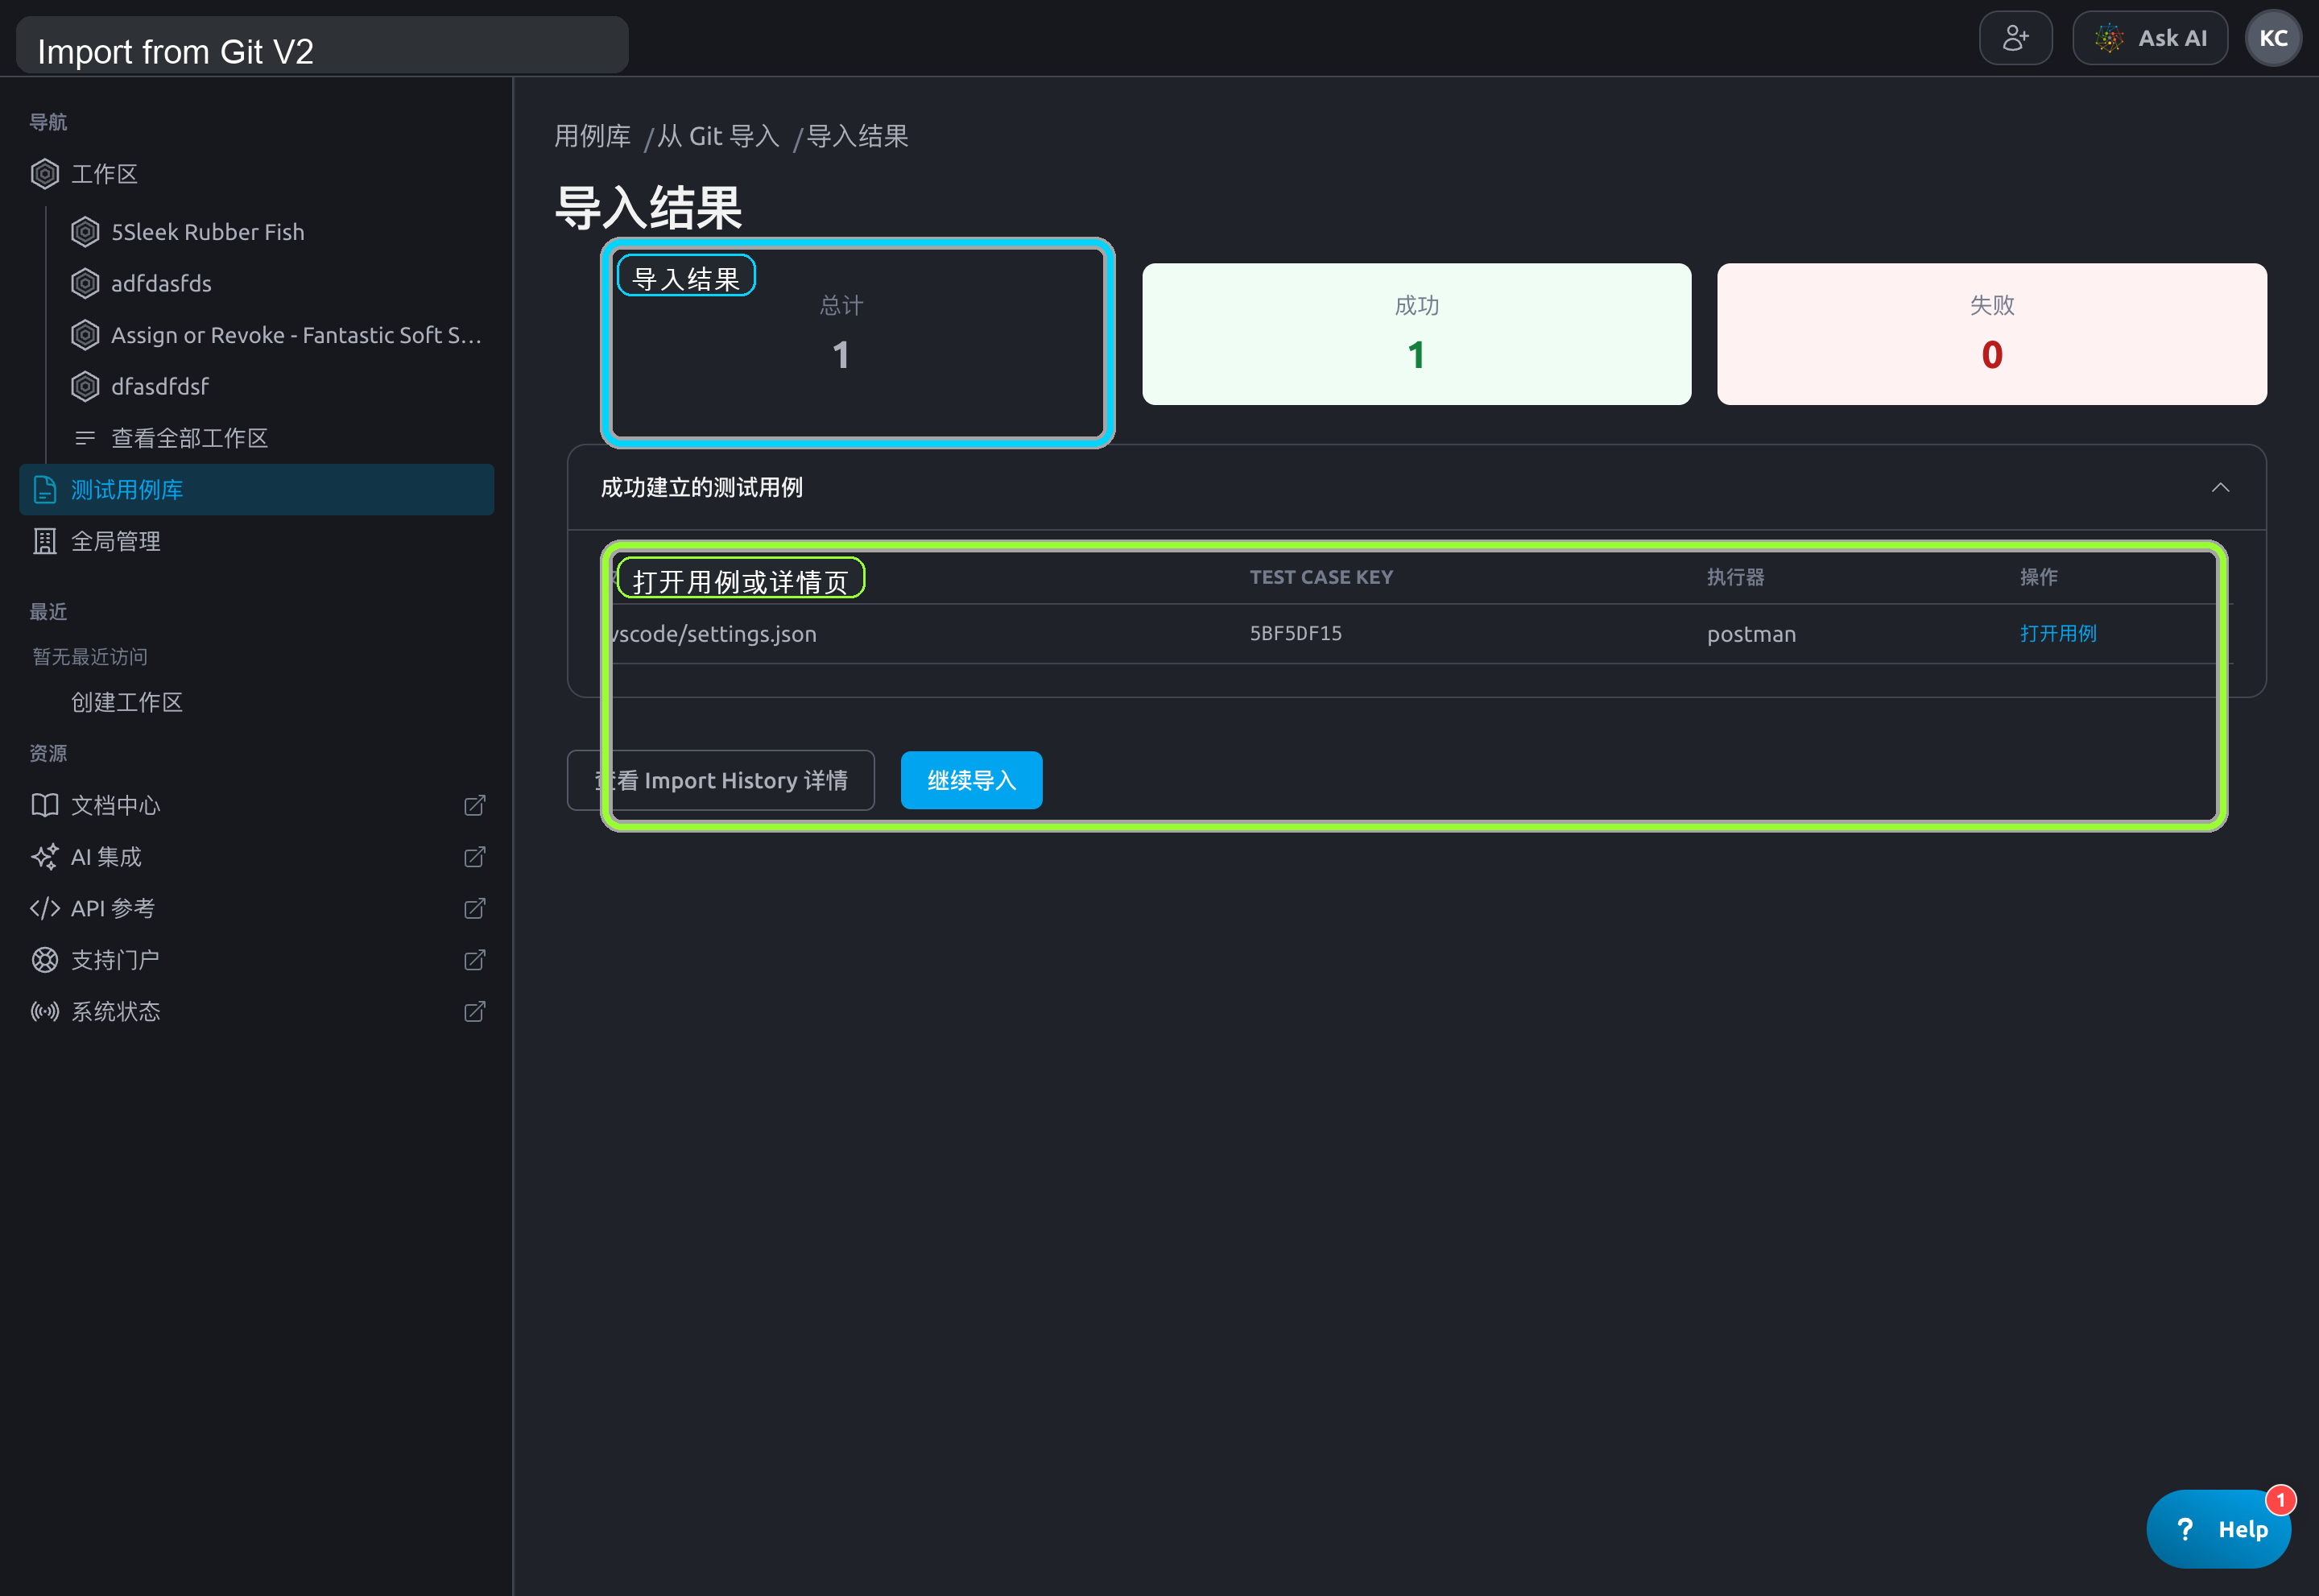Open API 参考 resource
Screen dimensions: 2319x1596
pyautogui.click(x=112, y=908)
